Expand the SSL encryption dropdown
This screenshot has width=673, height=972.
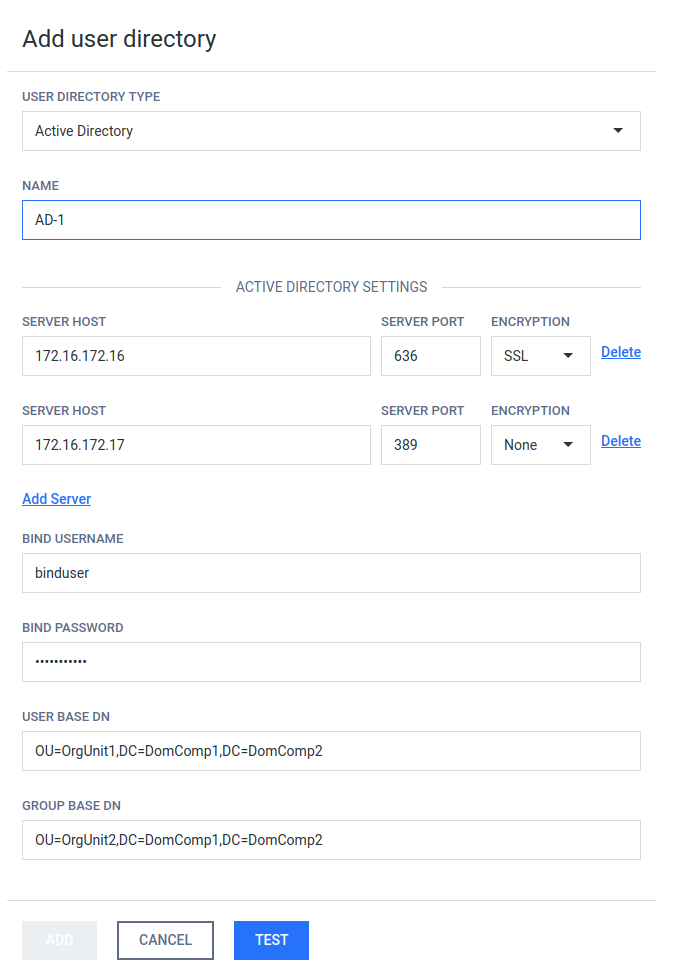click(540, 355)
